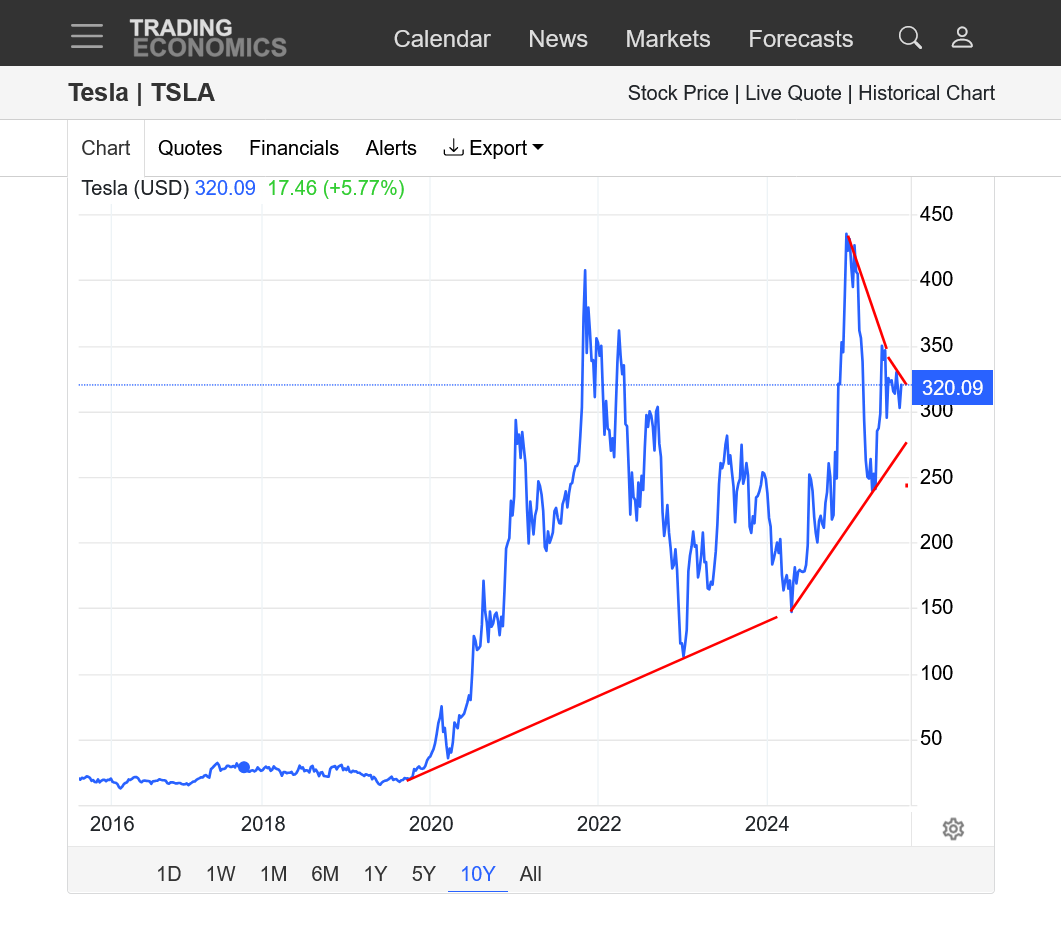Click the 320.09 price axis label
This screenshot has width=1061, height=926.
click(x=952, y=387)
